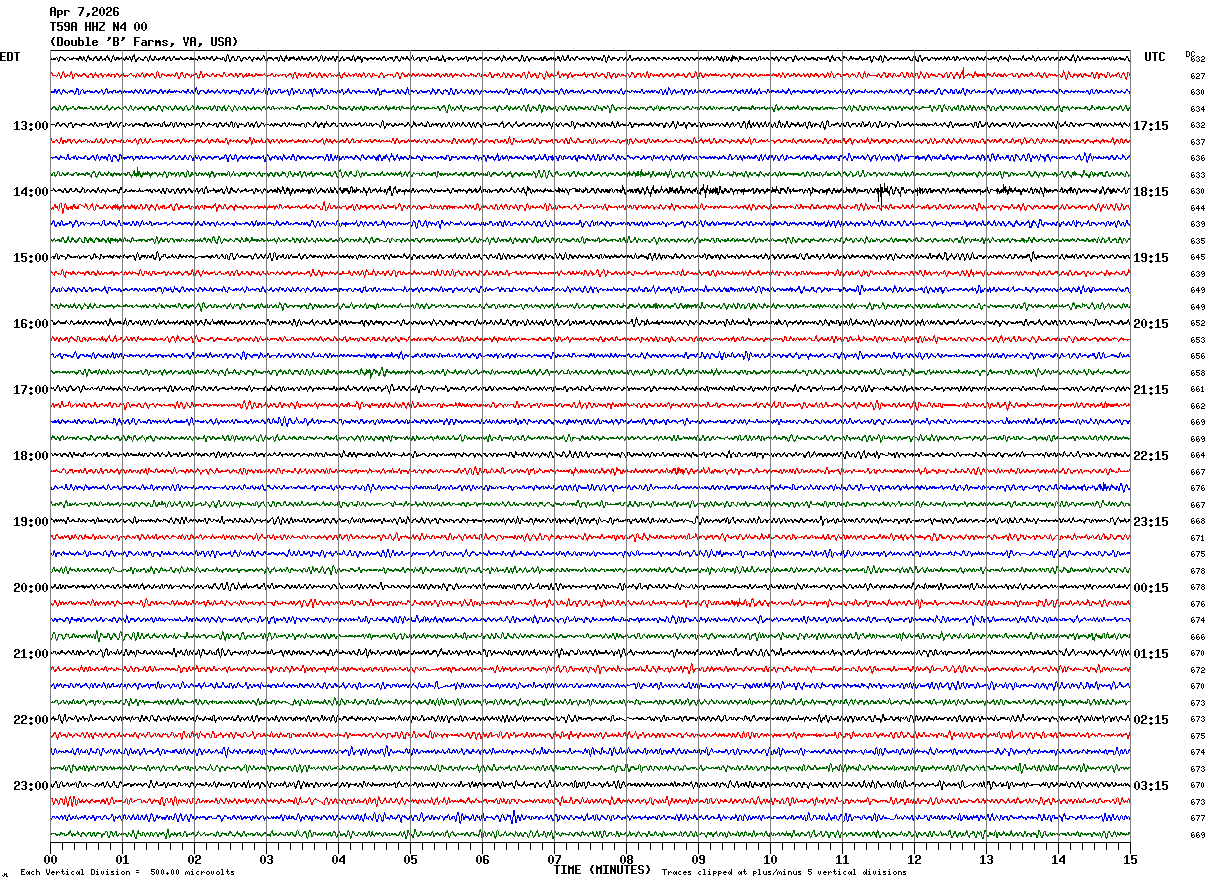Screen dimensions: 1210x886
Task: Click the UTC column header
Action: (x=1155, y=57)
